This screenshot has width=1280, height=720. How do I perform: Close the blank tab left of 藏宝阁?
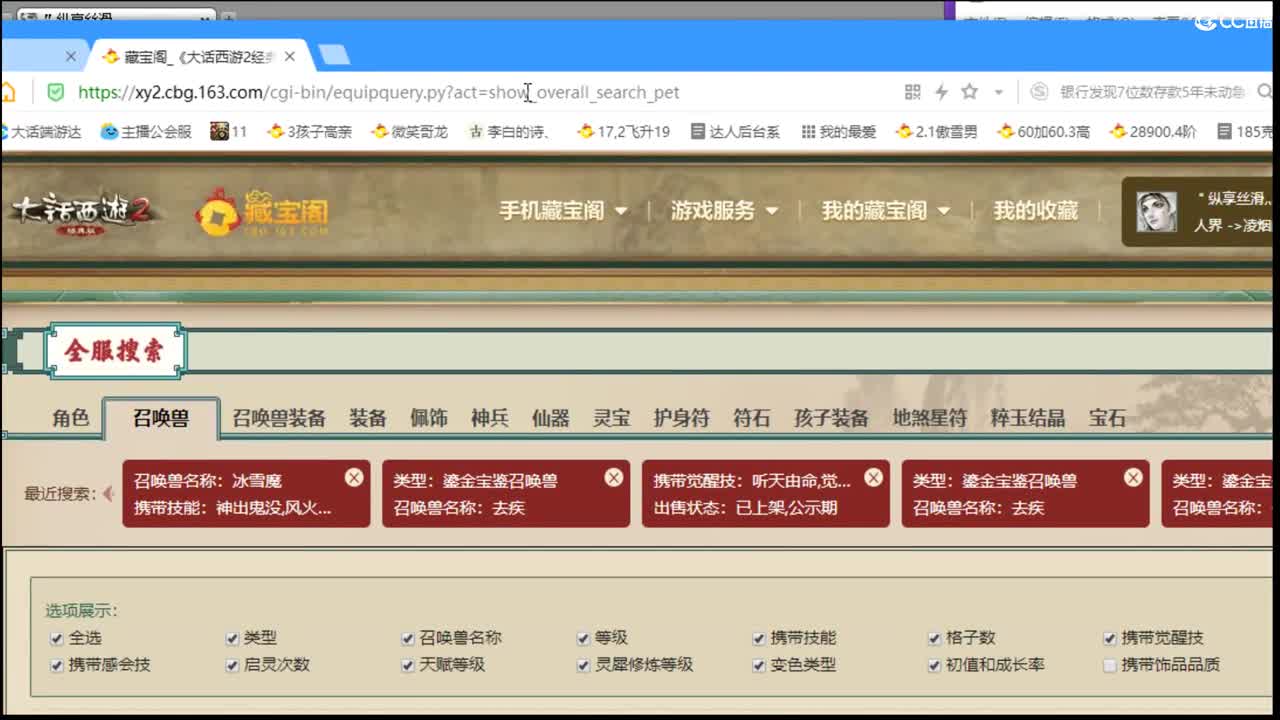pyautogui.click(x=70, y=57)
